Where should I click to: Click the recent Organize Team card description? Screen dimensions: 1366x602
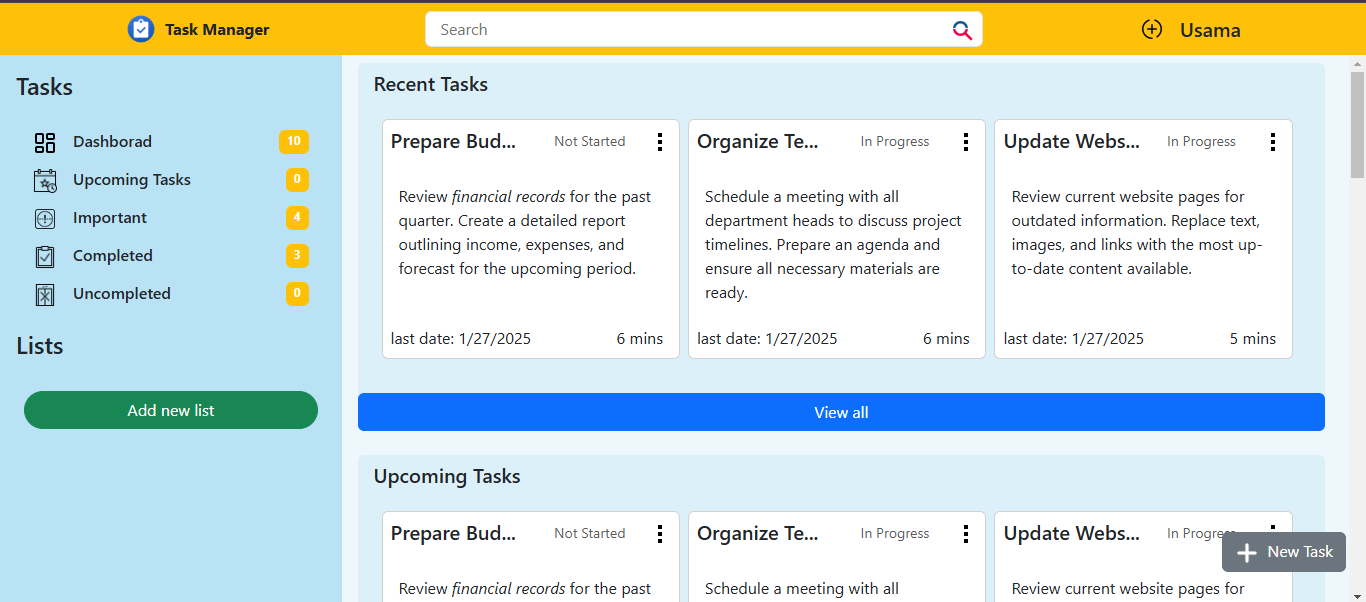833,245
